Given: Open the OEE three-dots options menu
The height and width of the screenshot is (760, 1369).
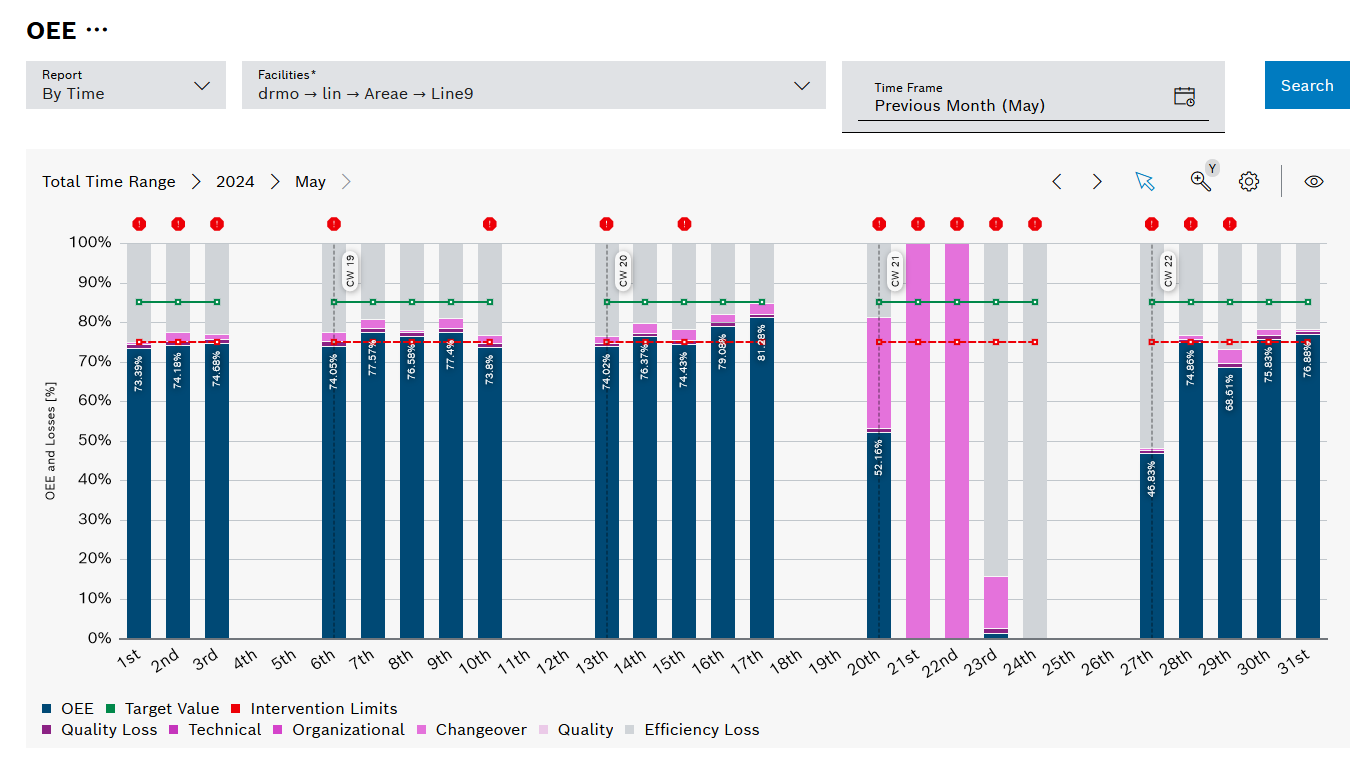Looking at the screenshot, I should point(97,31).
